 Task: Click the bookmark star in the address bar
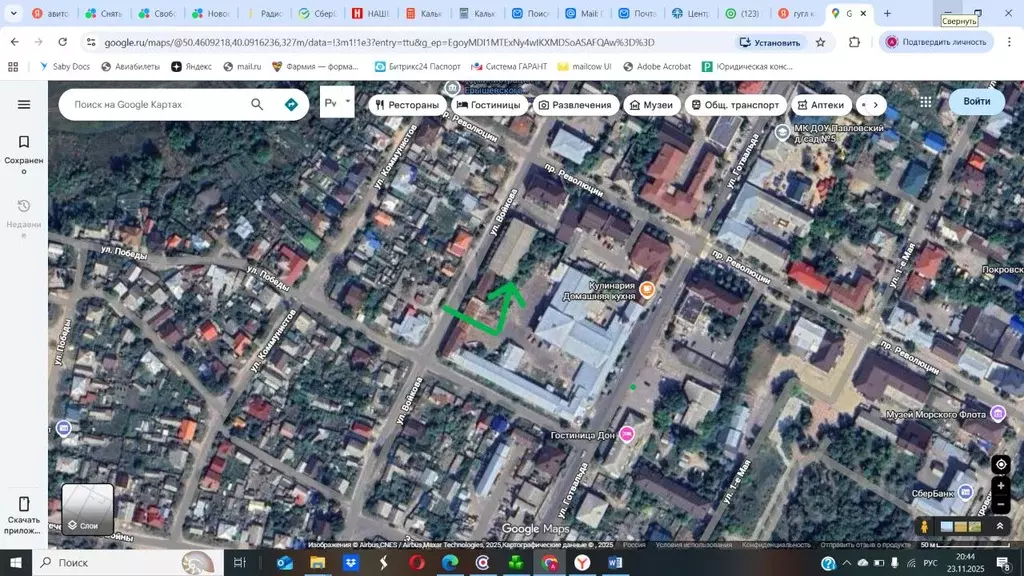pos(819,42)
